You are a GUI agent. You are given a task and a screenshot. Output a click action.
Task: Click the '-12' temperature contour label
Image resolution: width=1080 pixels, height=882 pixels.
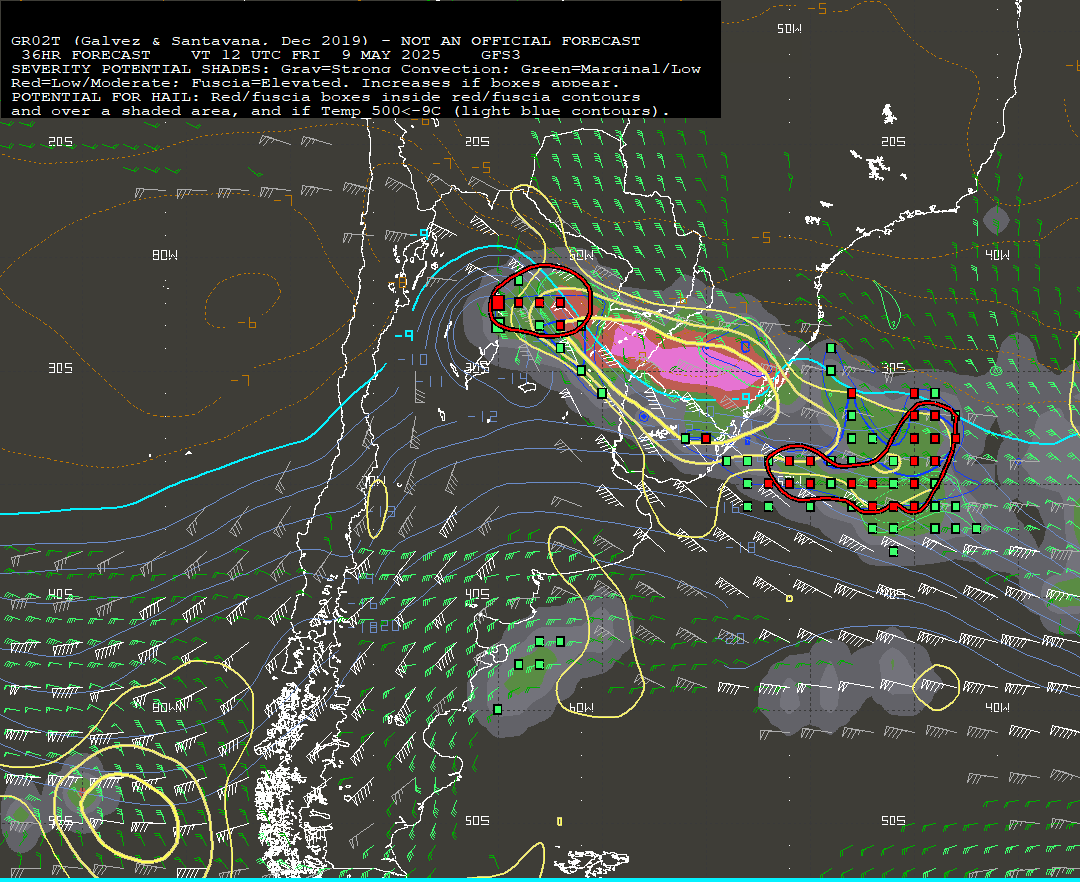pos(482,417)
